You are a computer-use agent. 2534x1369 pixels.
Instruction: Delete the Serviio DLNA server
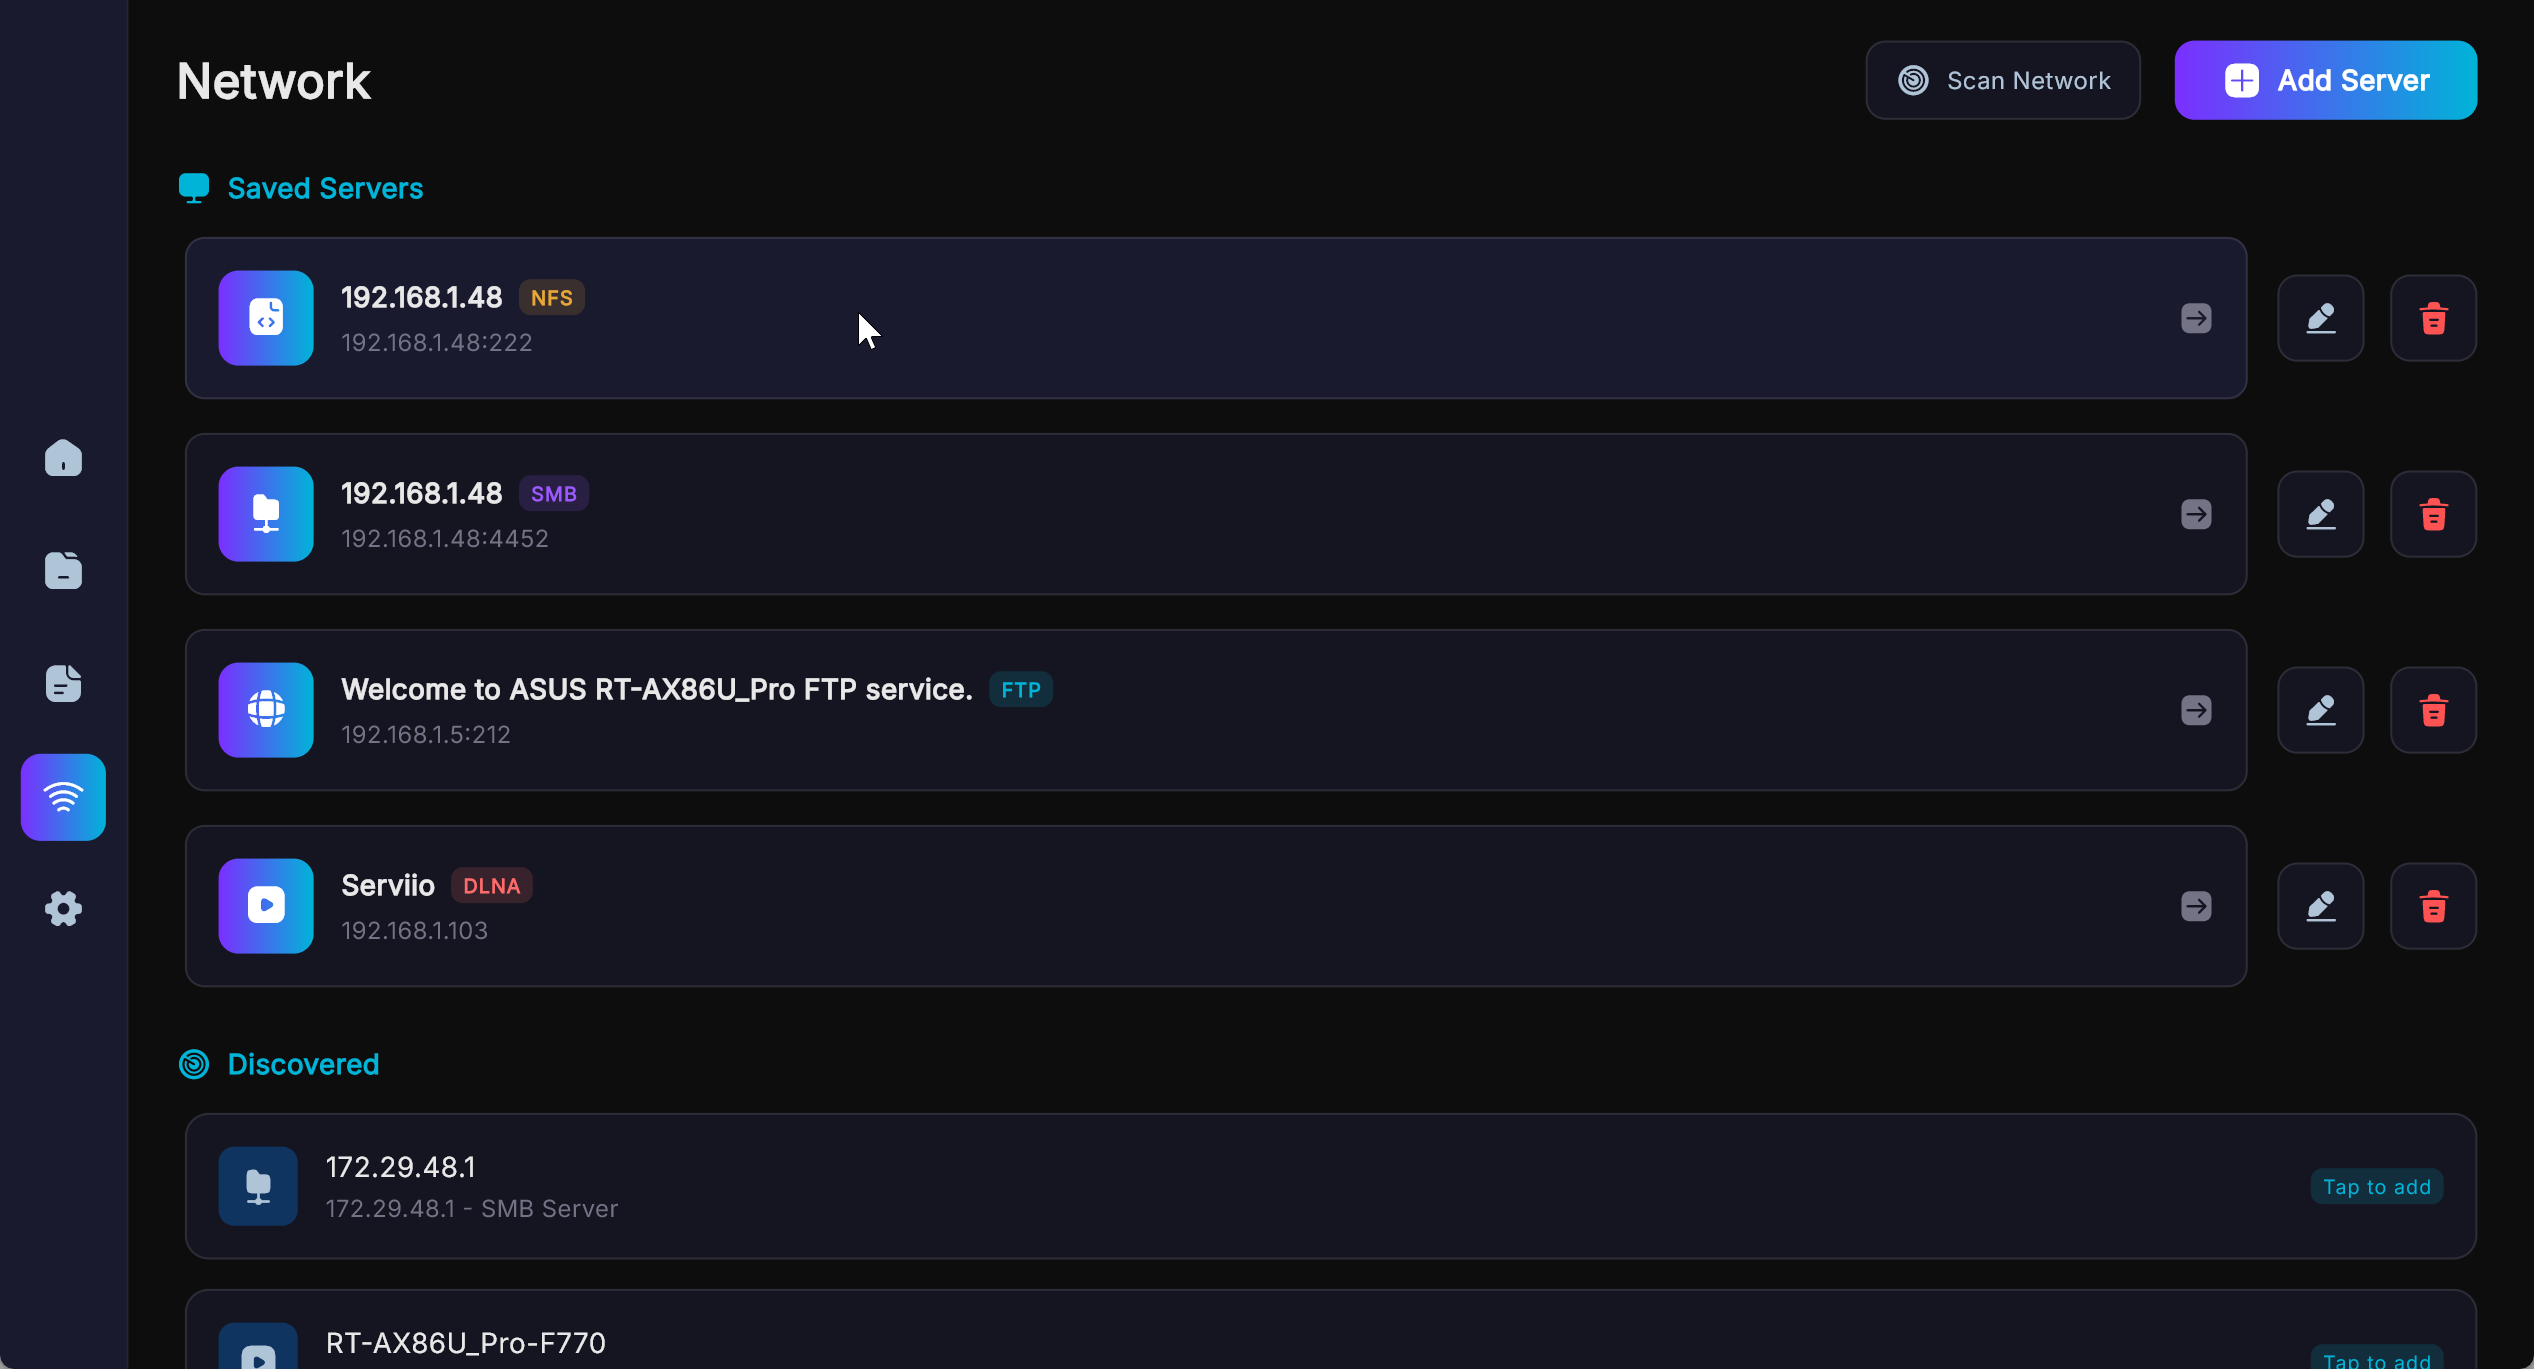2433,906
